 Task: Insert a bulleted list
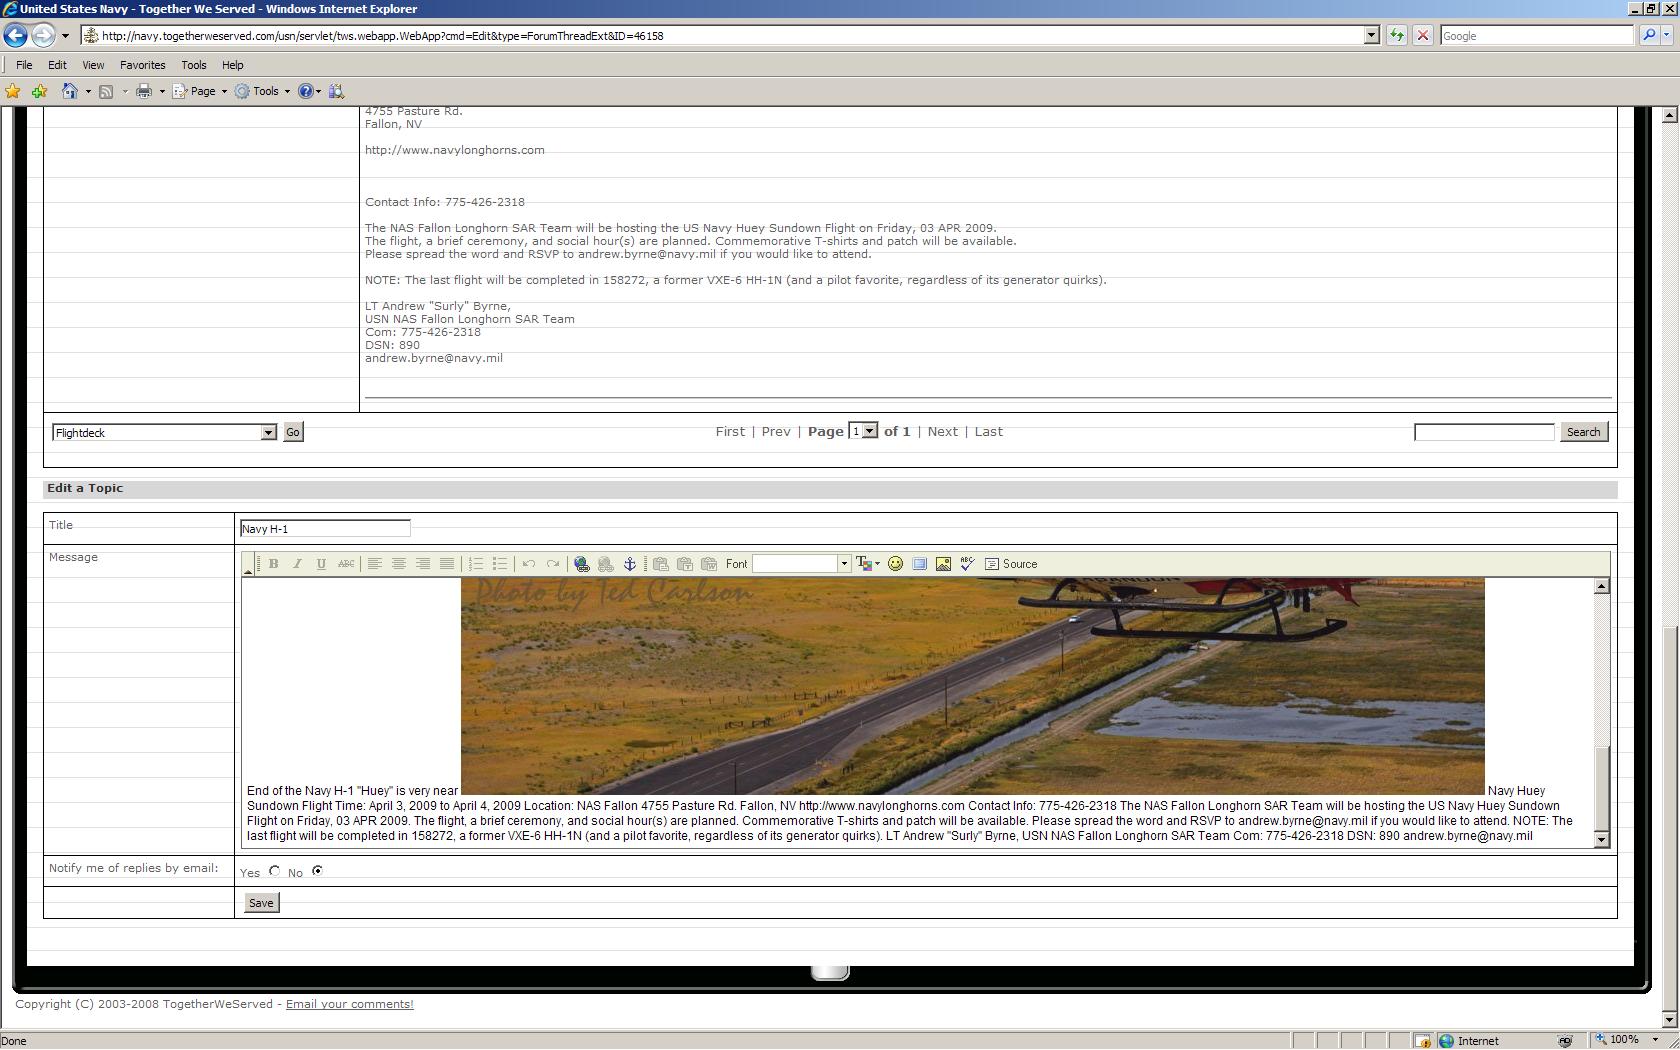click(x=500, y=564)
